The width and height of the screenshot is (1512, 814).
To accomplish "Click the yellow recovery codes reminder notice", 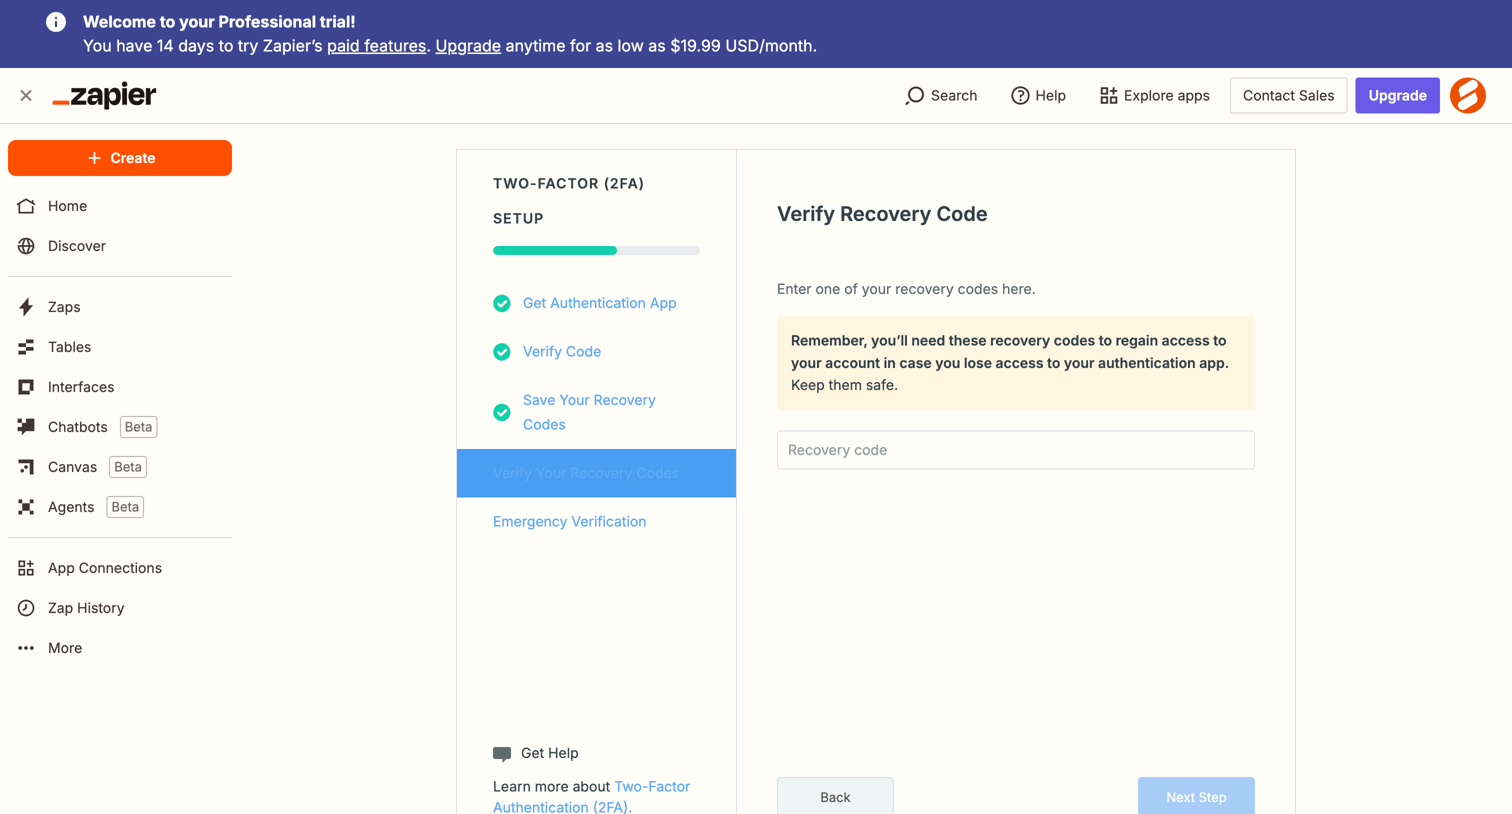I will pyautogui.click(x=1015, y=363).
